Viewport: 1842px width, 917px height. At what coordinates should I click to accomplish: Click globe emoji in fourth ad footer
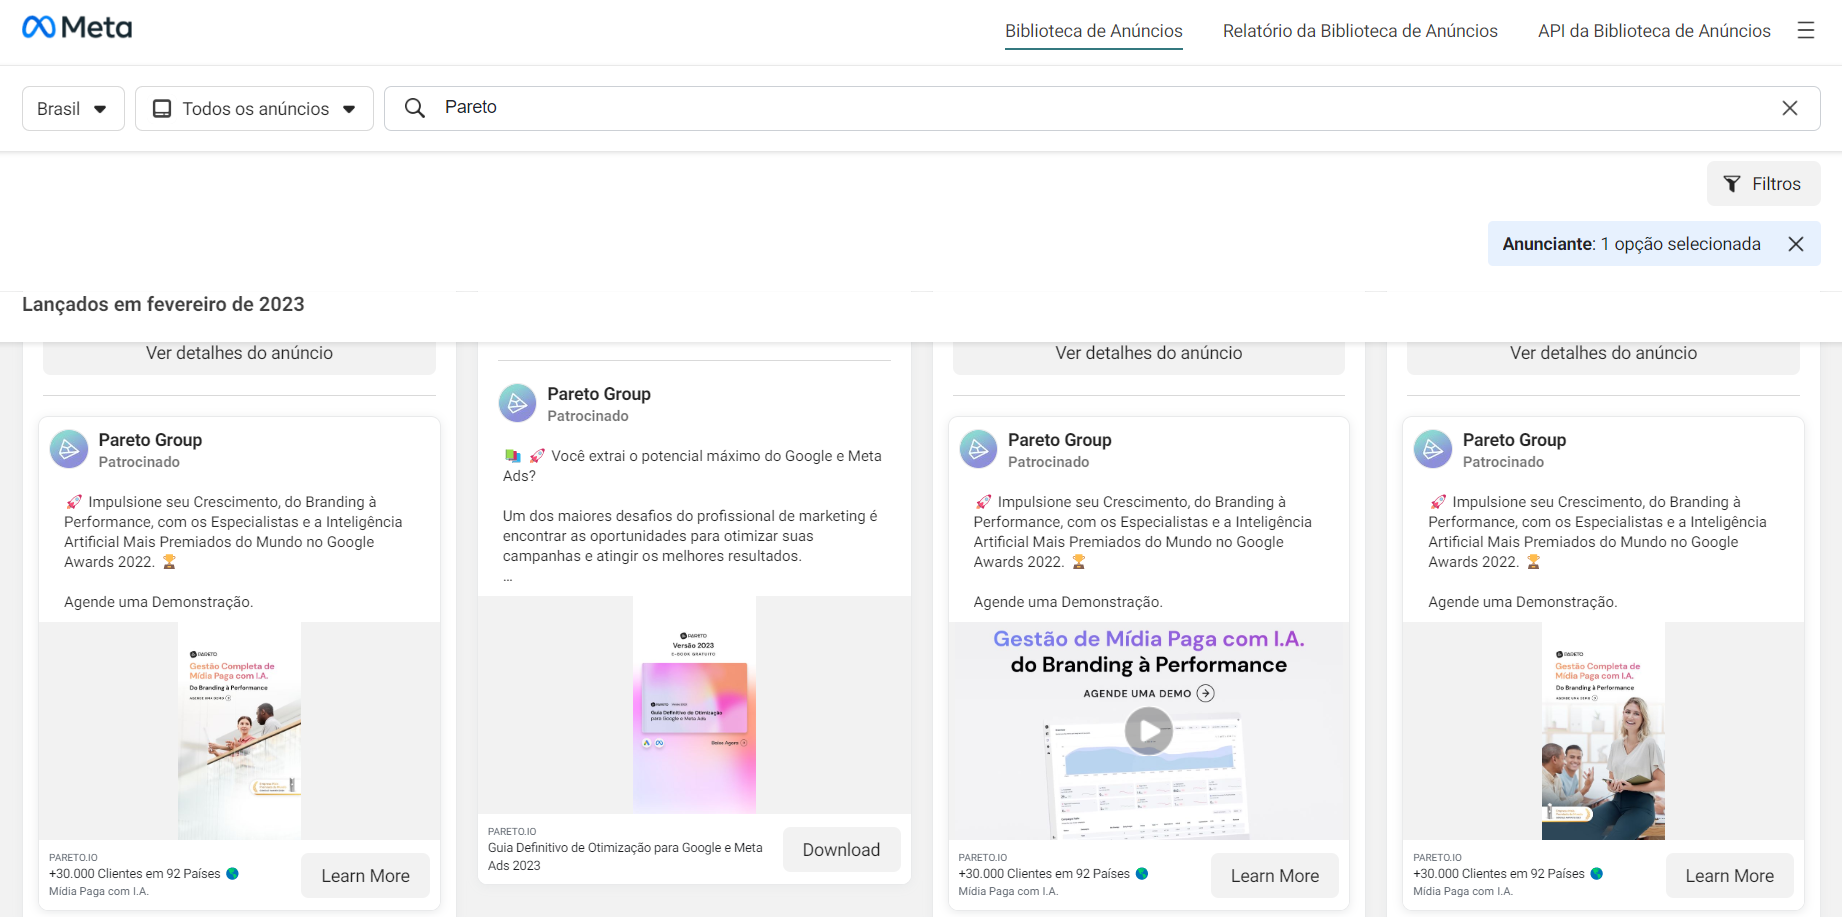click(x=1597, y=874)
